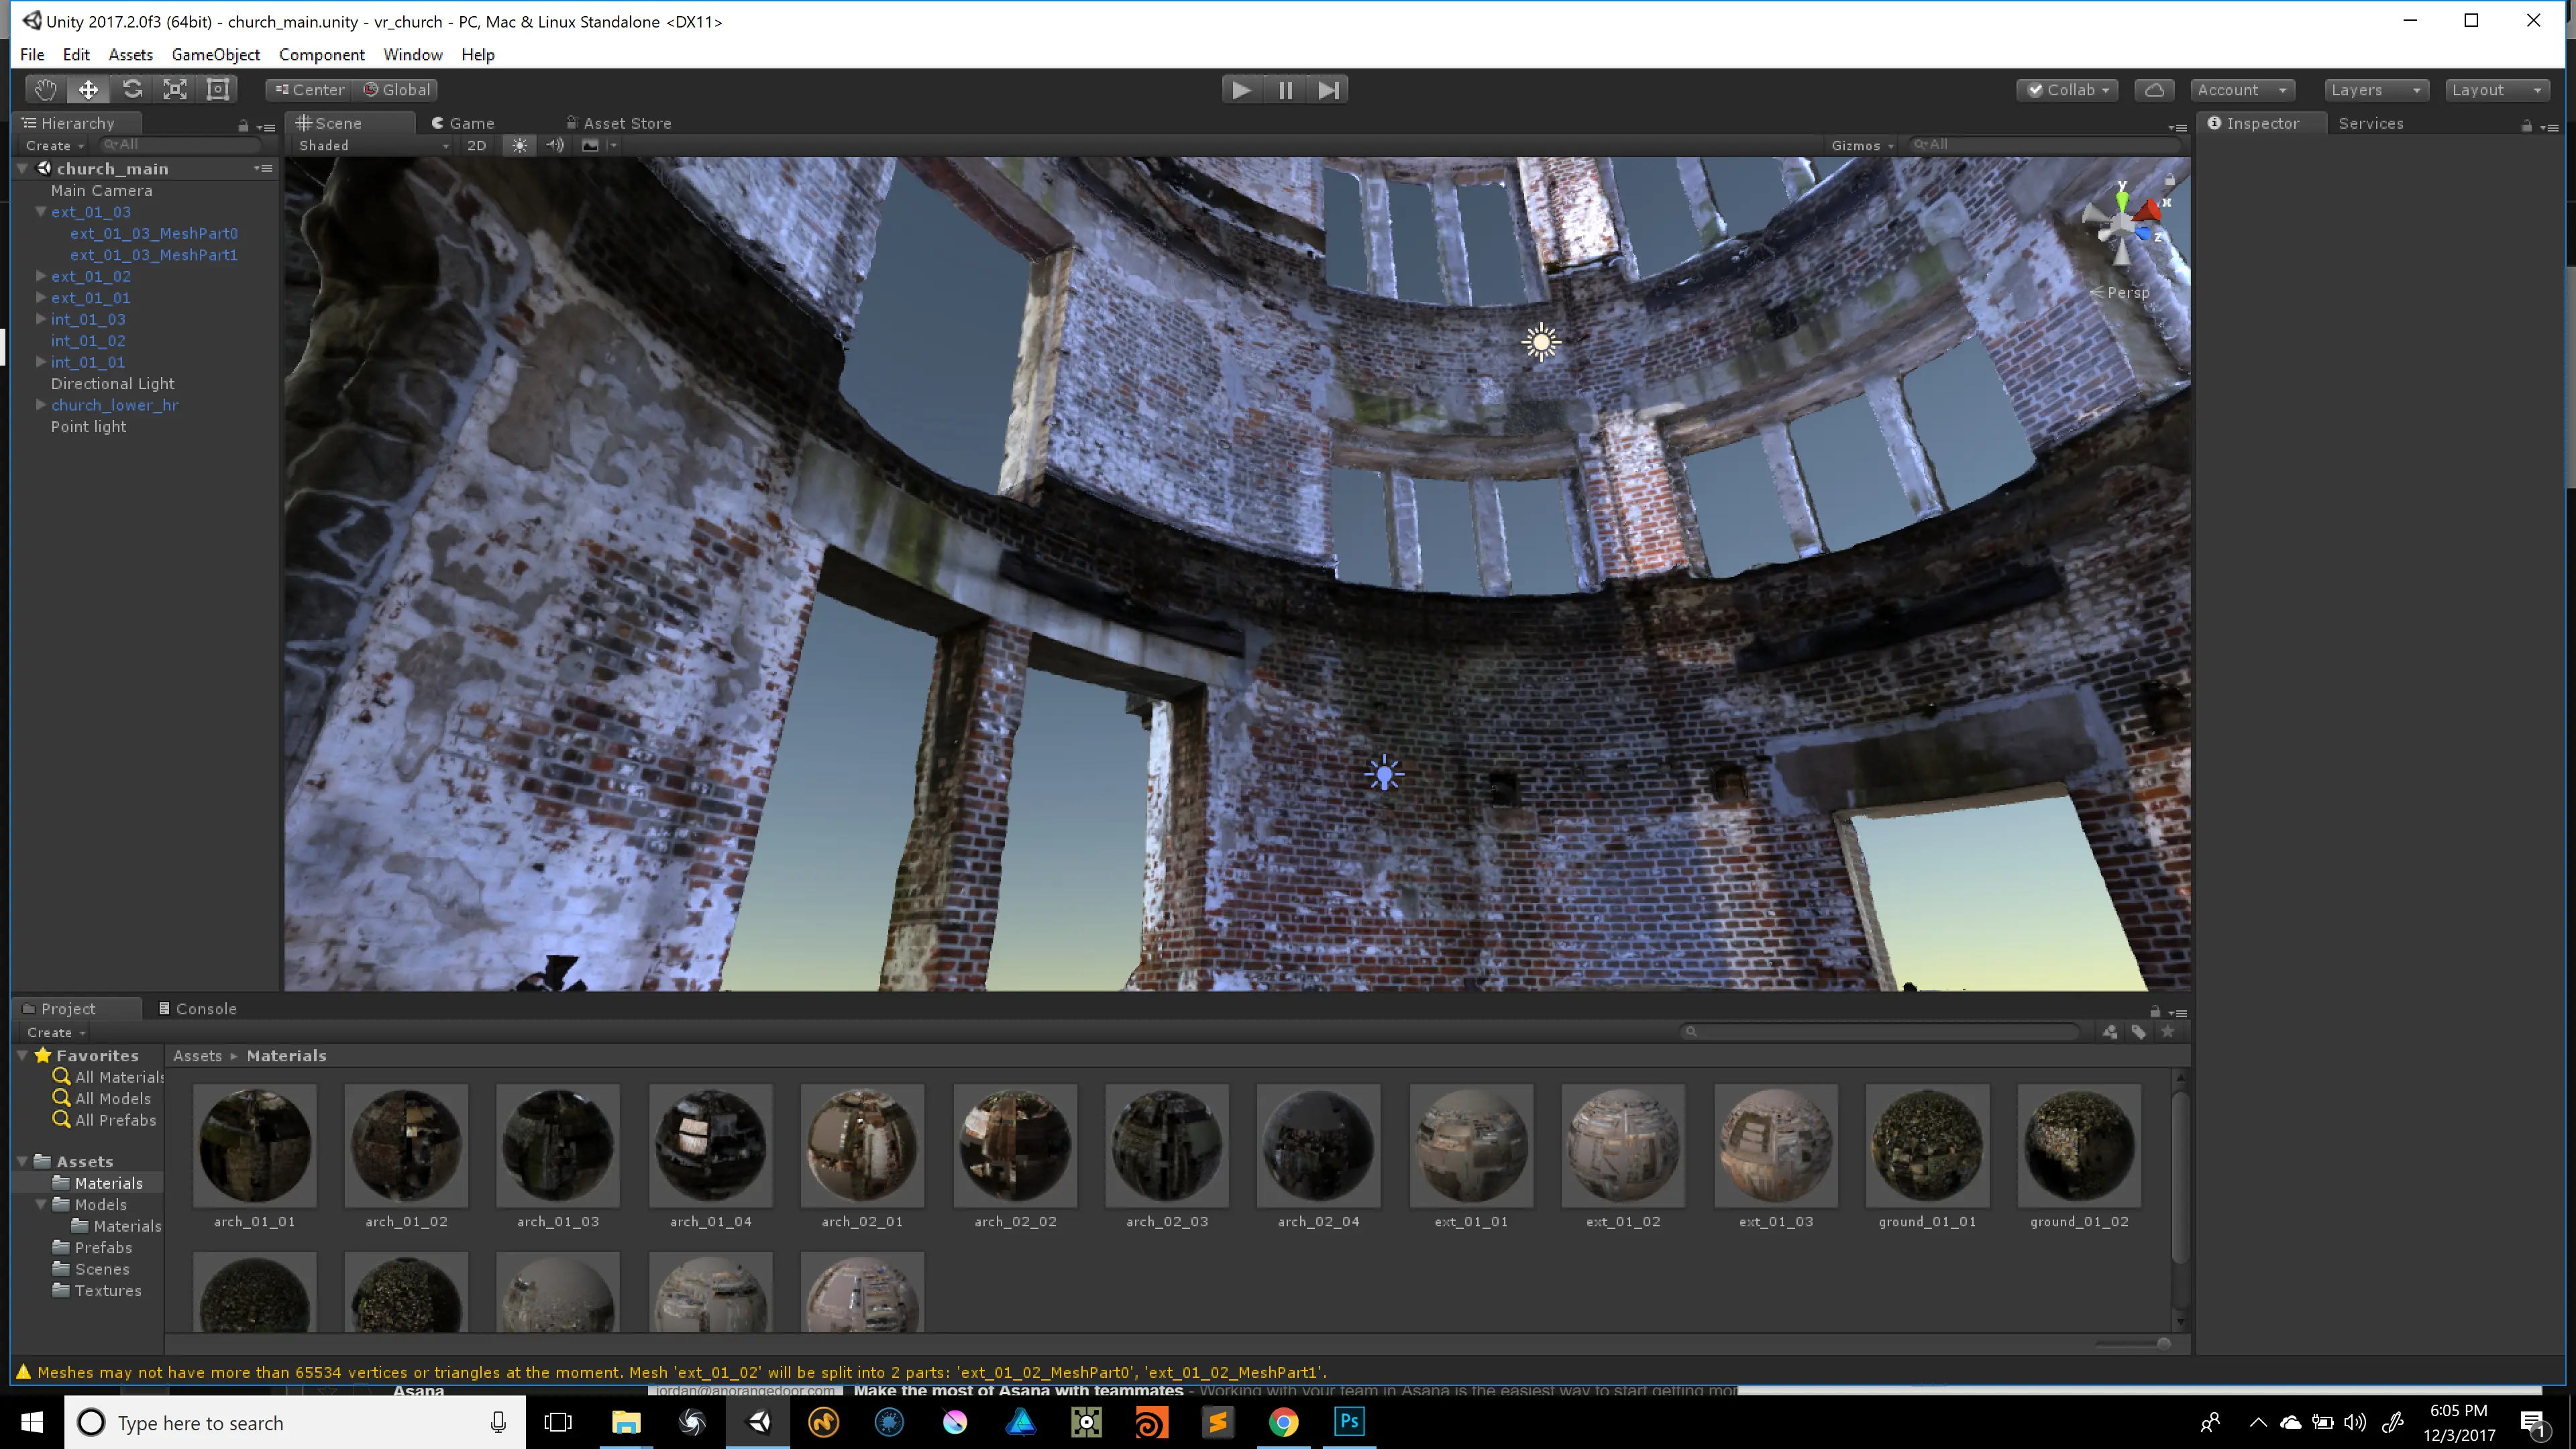Click the Assets breadcrumb in Project
2576x1449 pixels.
coord(197,1055)
